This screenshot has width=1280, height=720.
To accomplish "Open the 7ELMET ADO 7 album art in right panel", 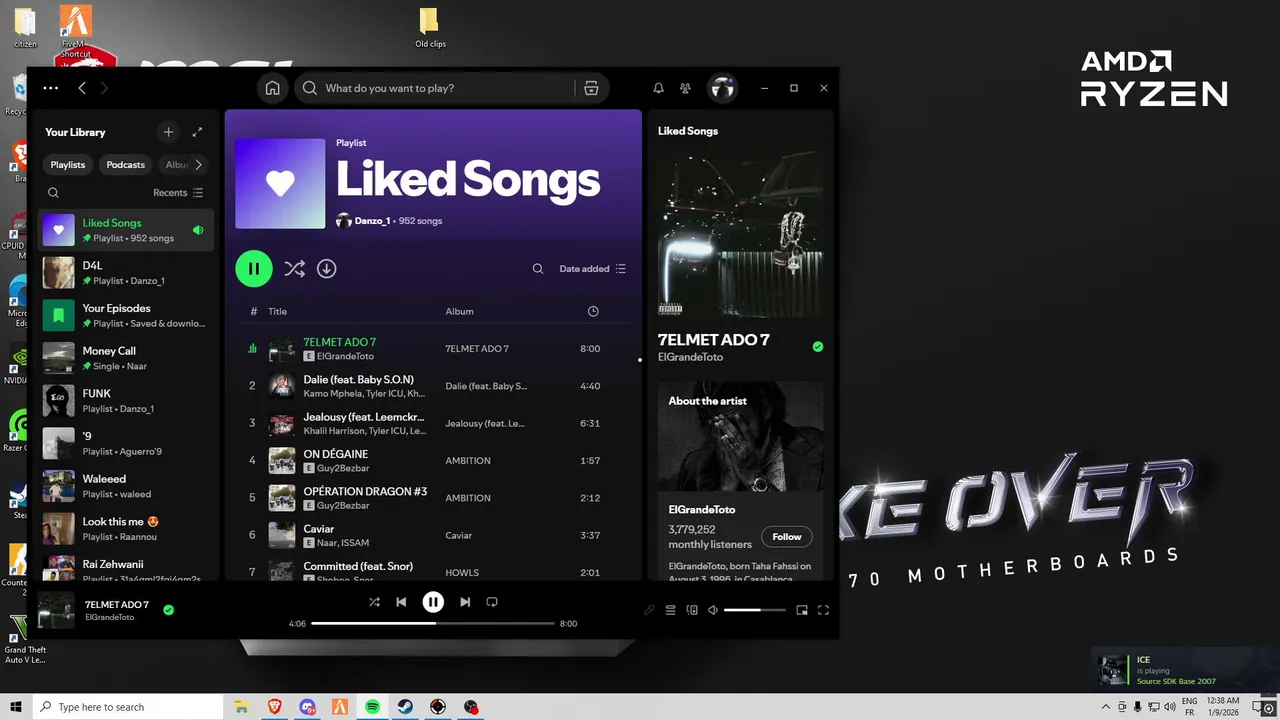I will click(x=741, y=233).
